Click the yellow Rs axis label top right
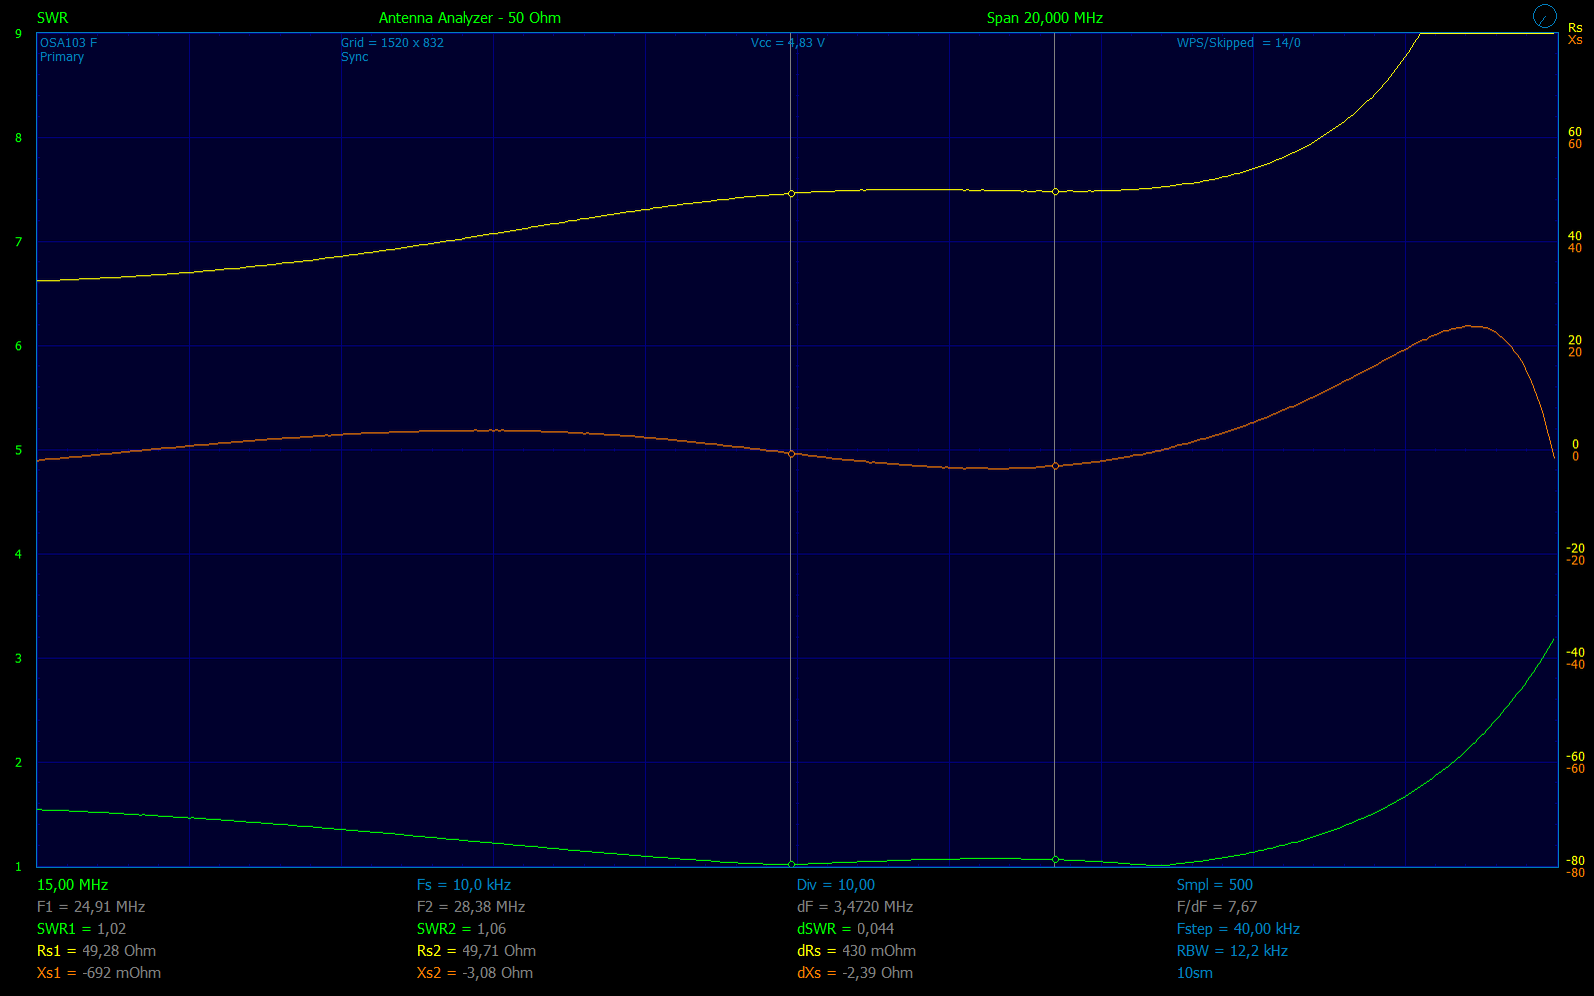This screenshot has width=1594, height=996. (x=1575, y=28)
